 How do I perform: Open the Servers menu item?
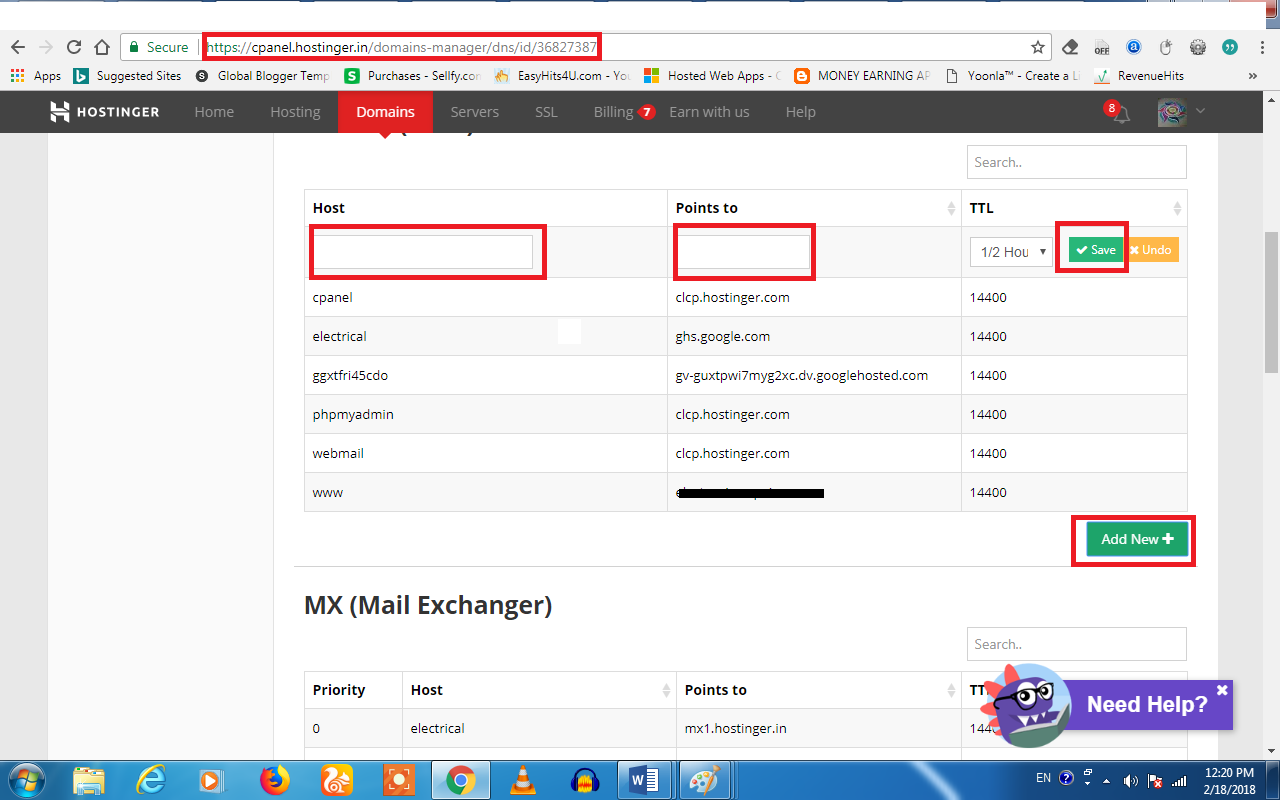(x=474, y=112)
